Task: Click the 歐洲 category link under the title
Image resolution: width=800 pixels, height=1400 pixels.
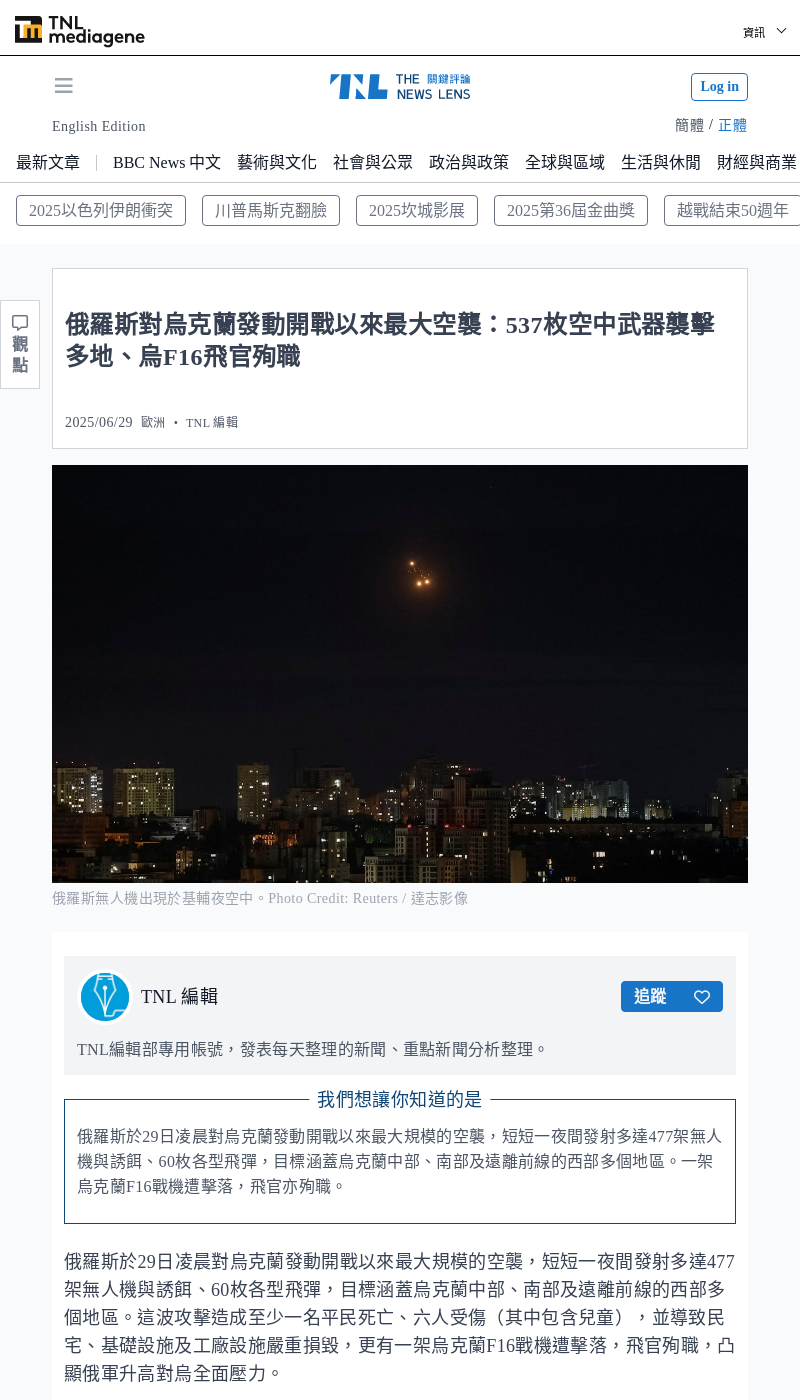Action: pyautogui.click(x=153, y=422)
